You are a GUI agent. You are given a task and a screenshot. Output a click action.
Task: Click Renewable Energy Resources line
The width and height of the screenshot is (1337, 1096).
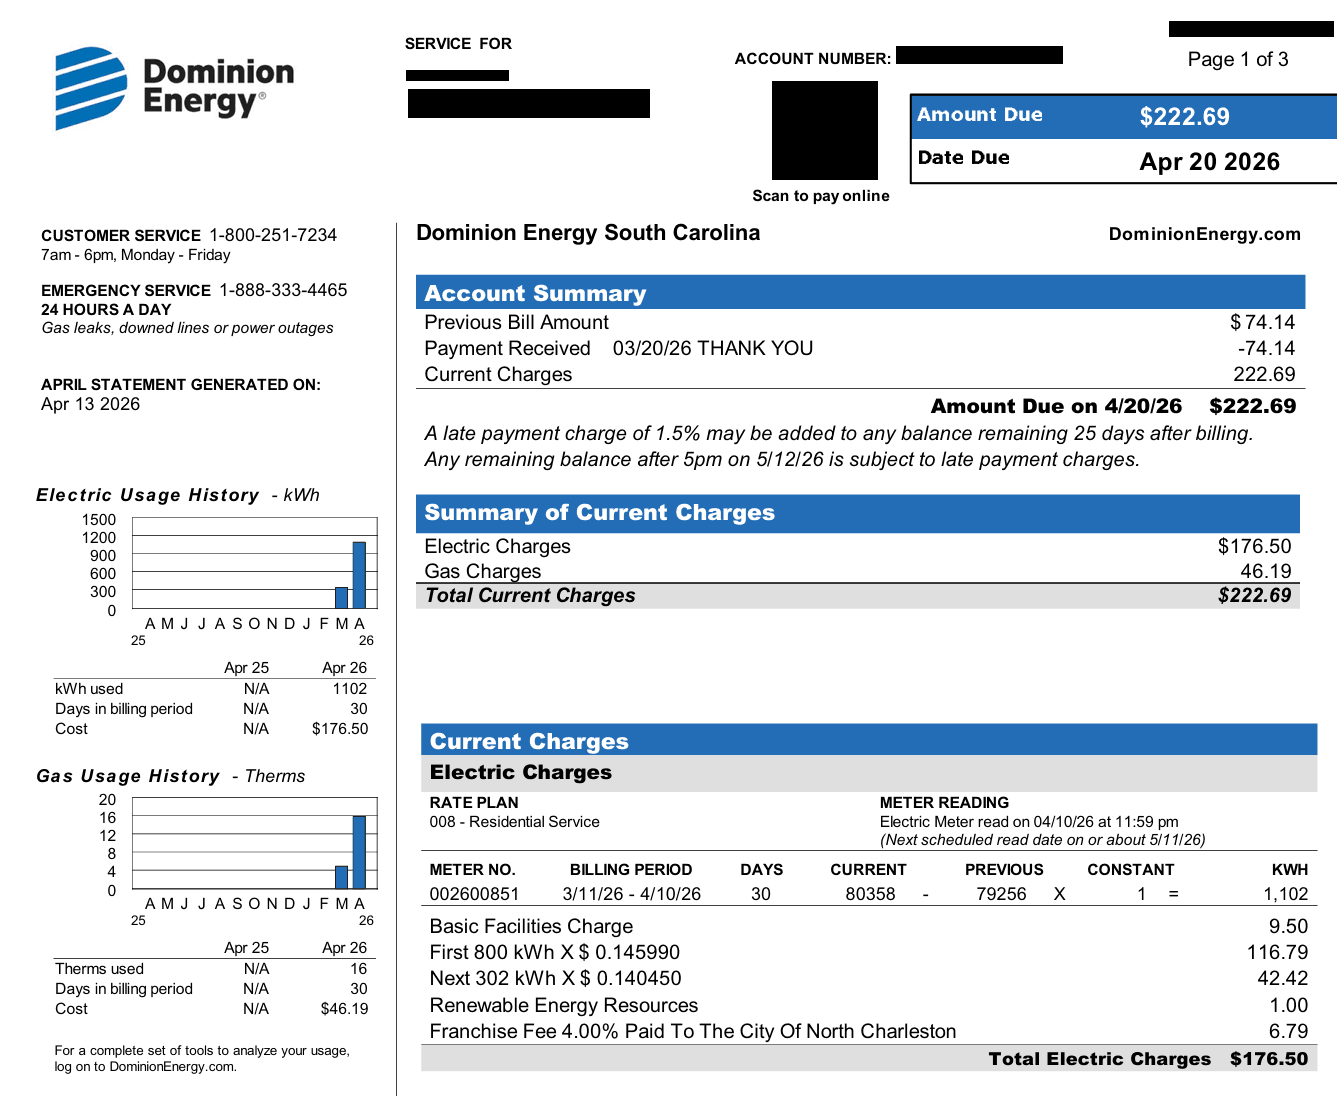pyautogui.click(x=869, y=1005)
